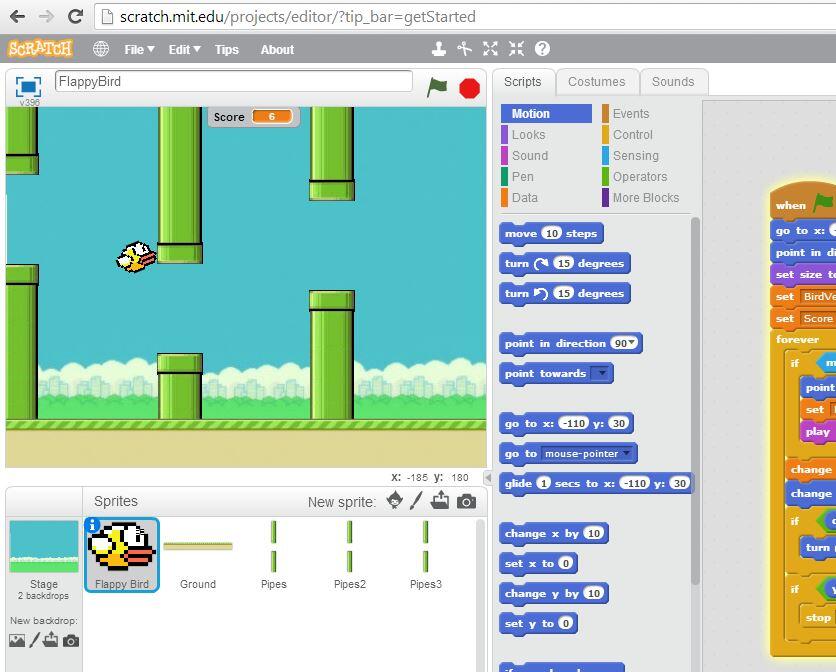The width and height of the screenshot is (836, 672).
Task: Upload backdrop from file
Action: point(51,639)
